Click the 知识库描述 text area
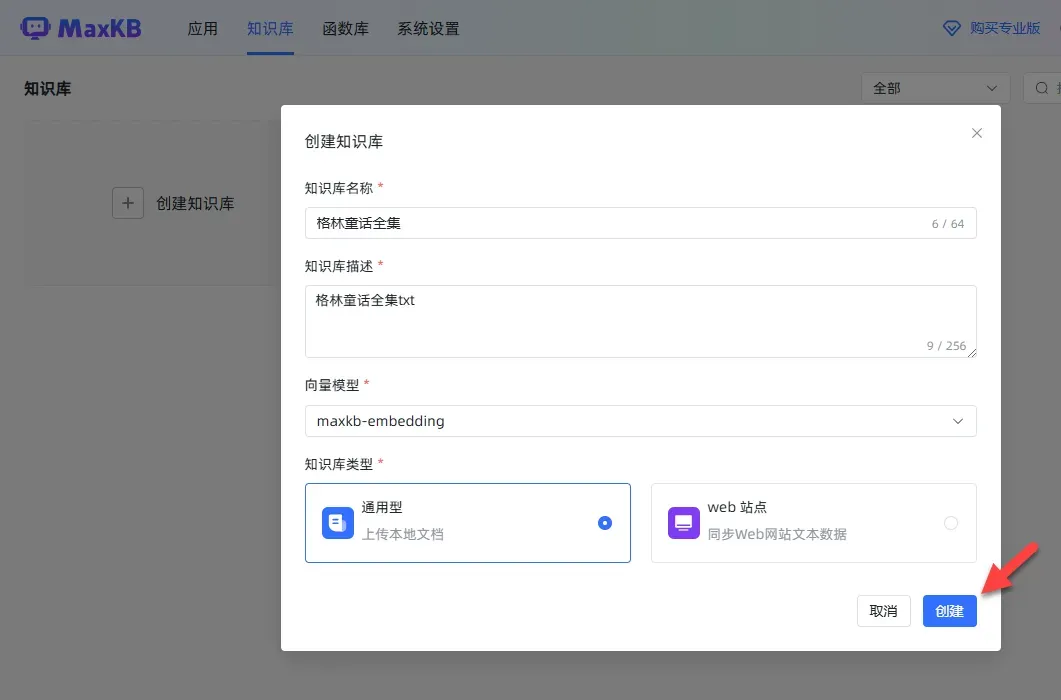Screen dimensions: 1061x700 640,322
